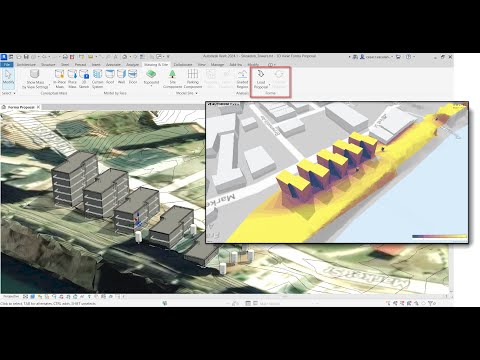Select the Place Mass tool
The height and width of the screenshot is (360, 480).
[x=72, y=79]
